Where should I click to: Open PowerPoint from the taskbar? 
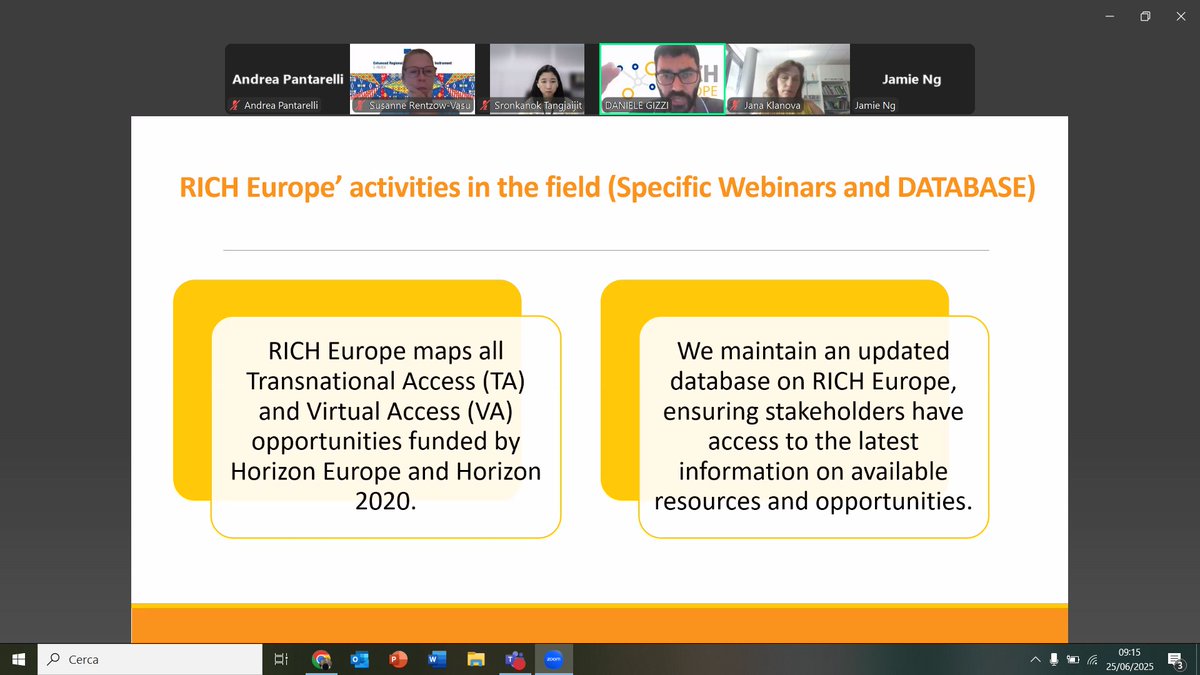tap(398, 659)
